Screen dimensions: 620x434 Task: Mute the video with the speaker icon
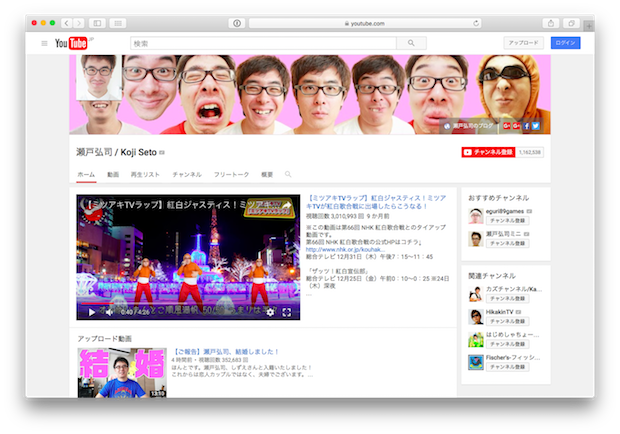click(x=110, y=312)
